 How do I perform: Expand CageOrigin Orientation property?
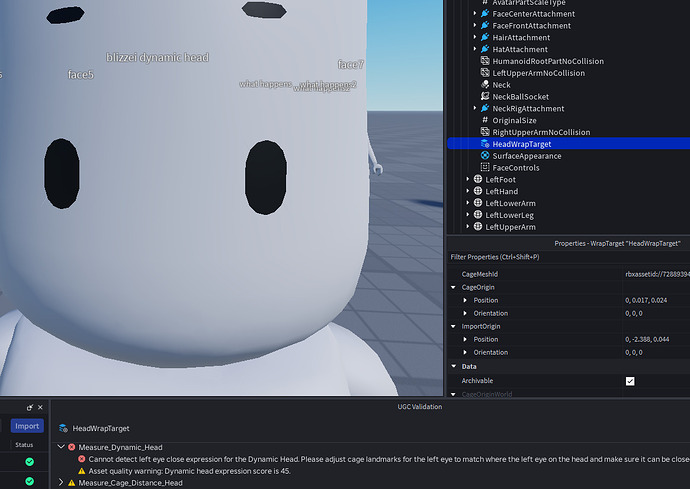click(x=465, y=313)
